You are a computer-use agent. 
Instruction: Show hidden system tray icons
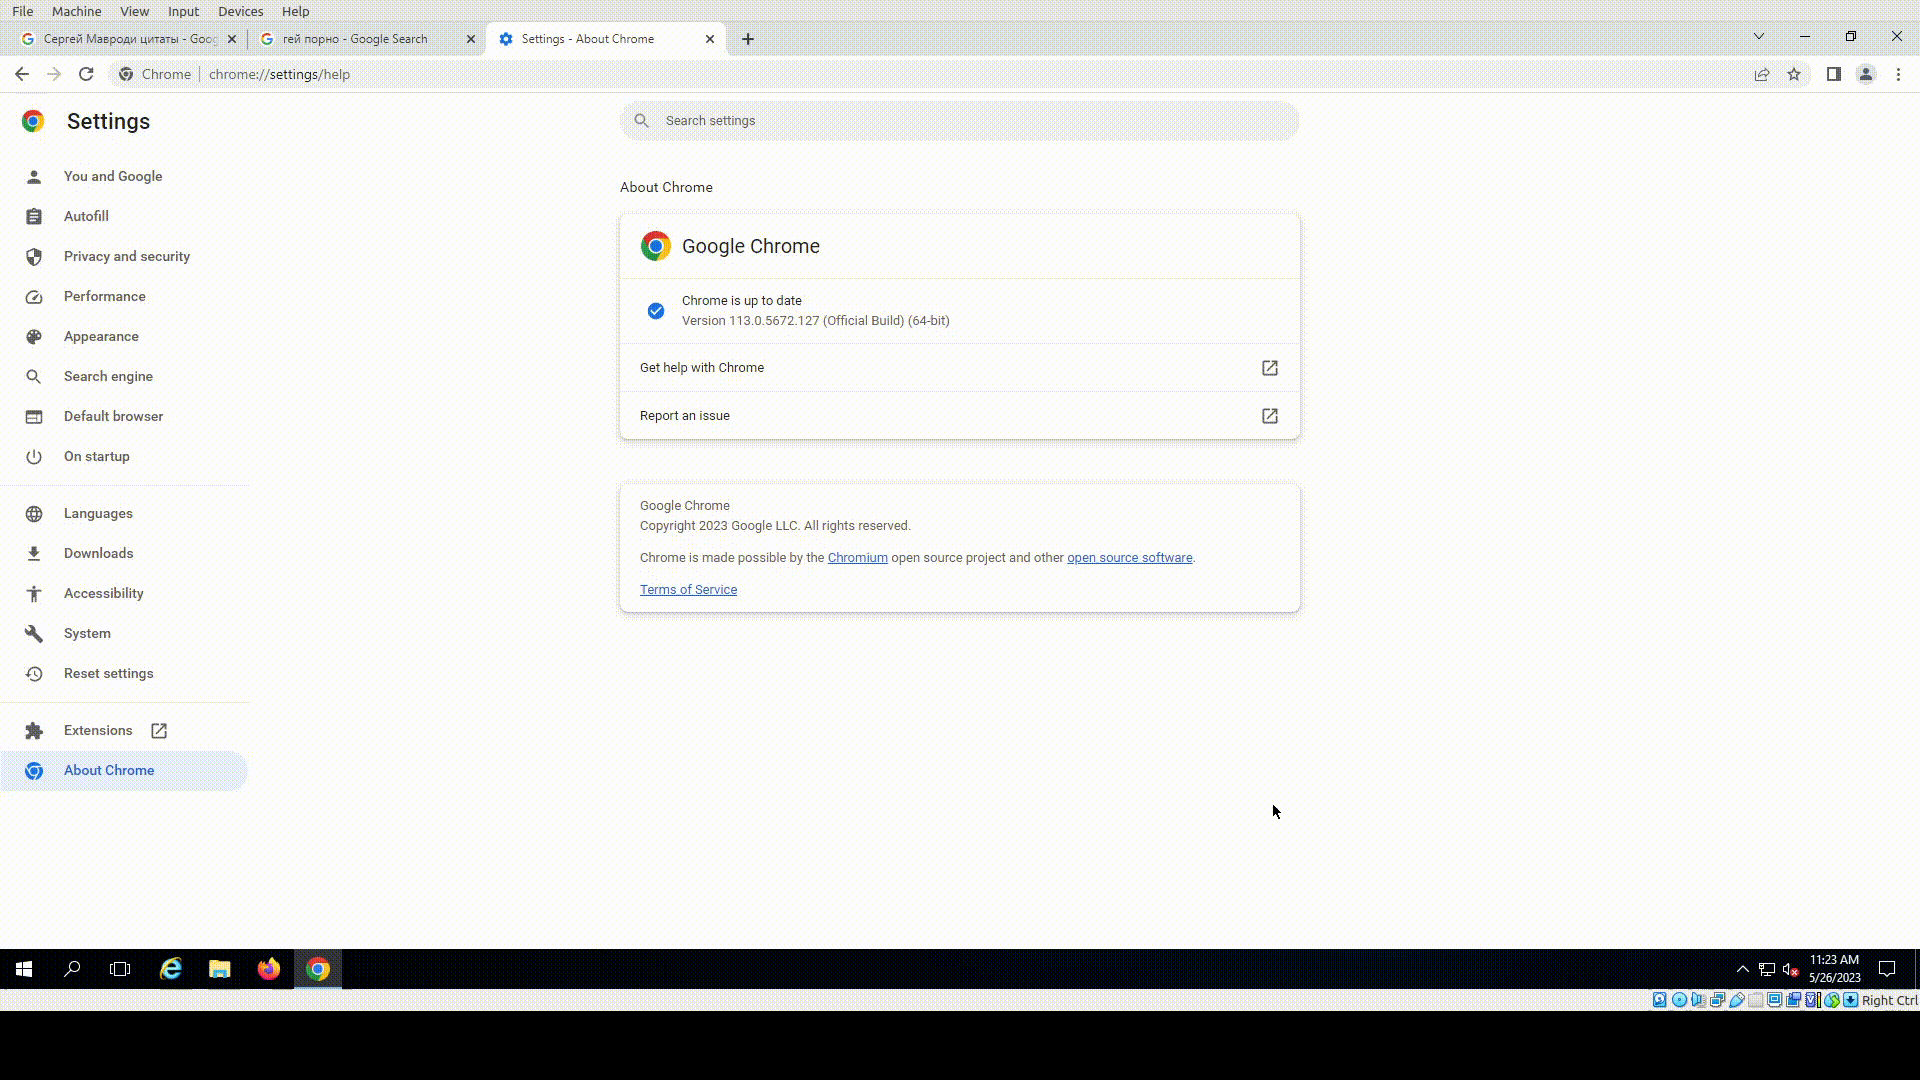1742,969
